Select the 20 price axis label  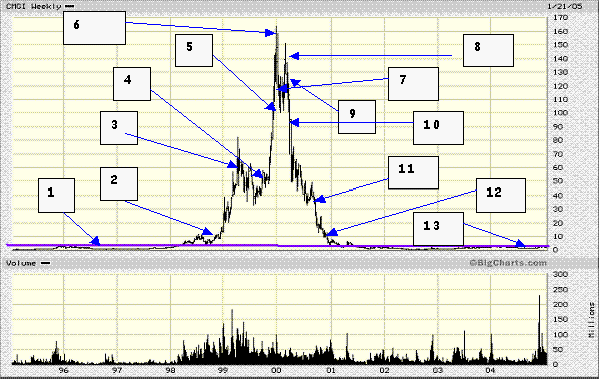point(558,223)
